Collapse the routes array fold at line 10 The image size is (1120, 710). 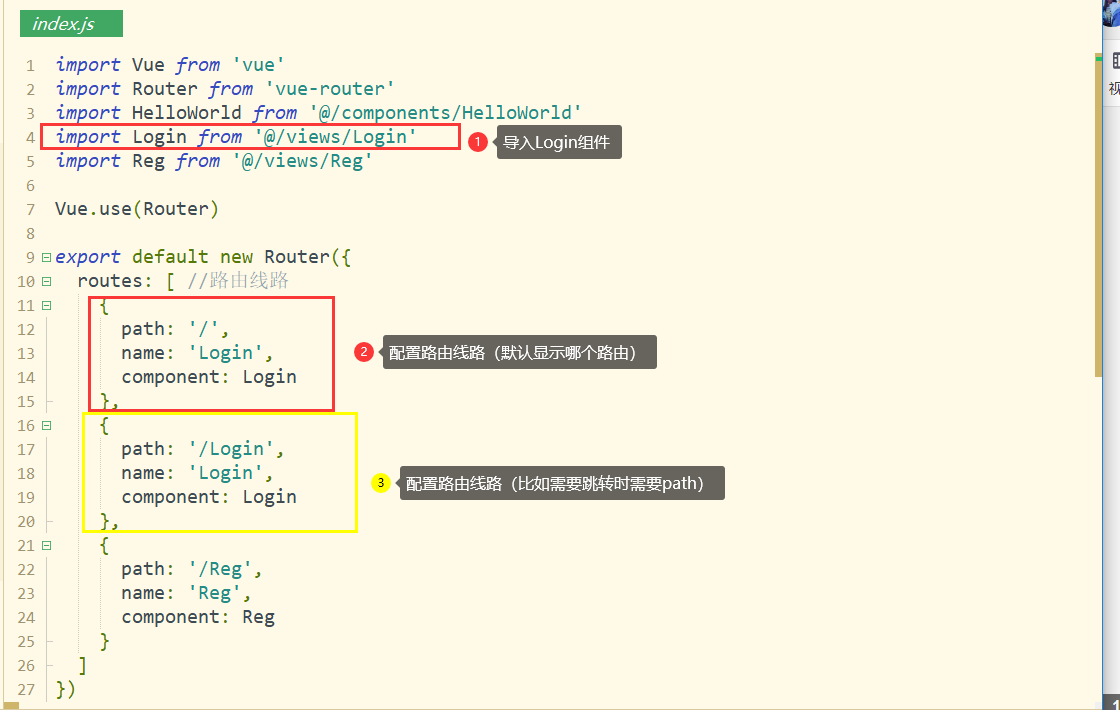pos(46,281)
